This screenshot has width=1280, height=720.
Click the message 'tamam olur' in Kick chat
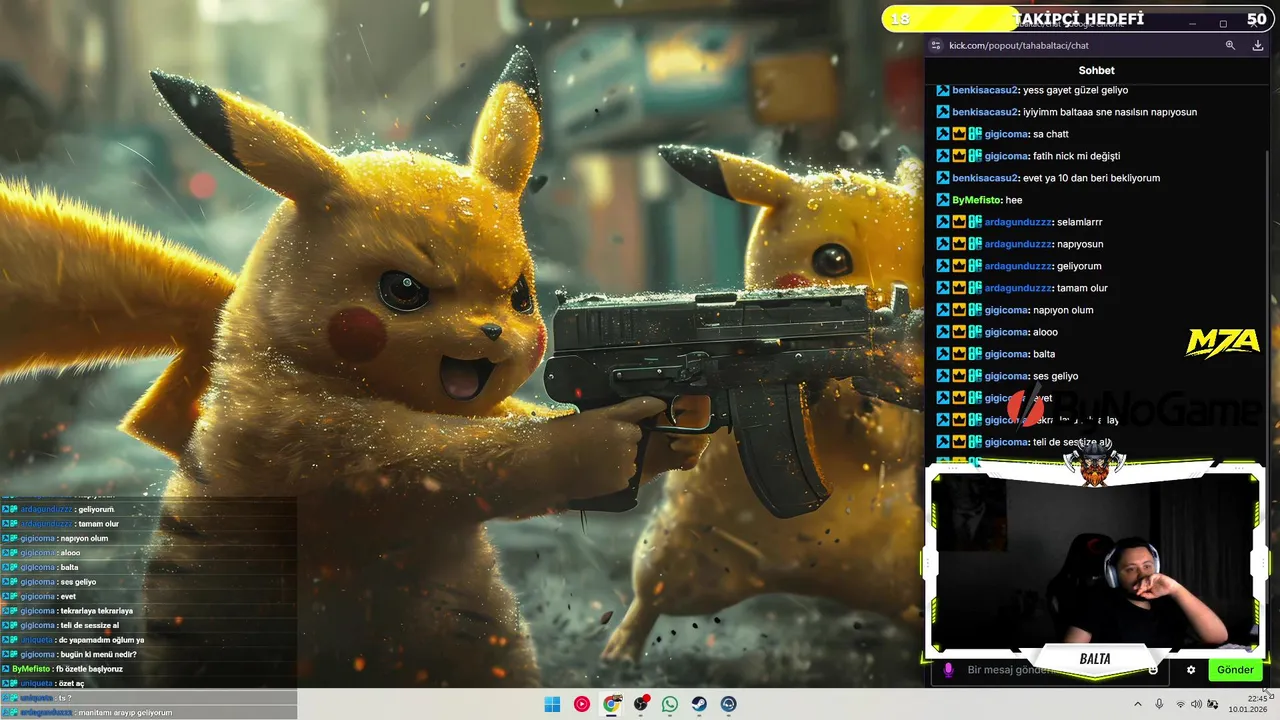[1082, 288]
